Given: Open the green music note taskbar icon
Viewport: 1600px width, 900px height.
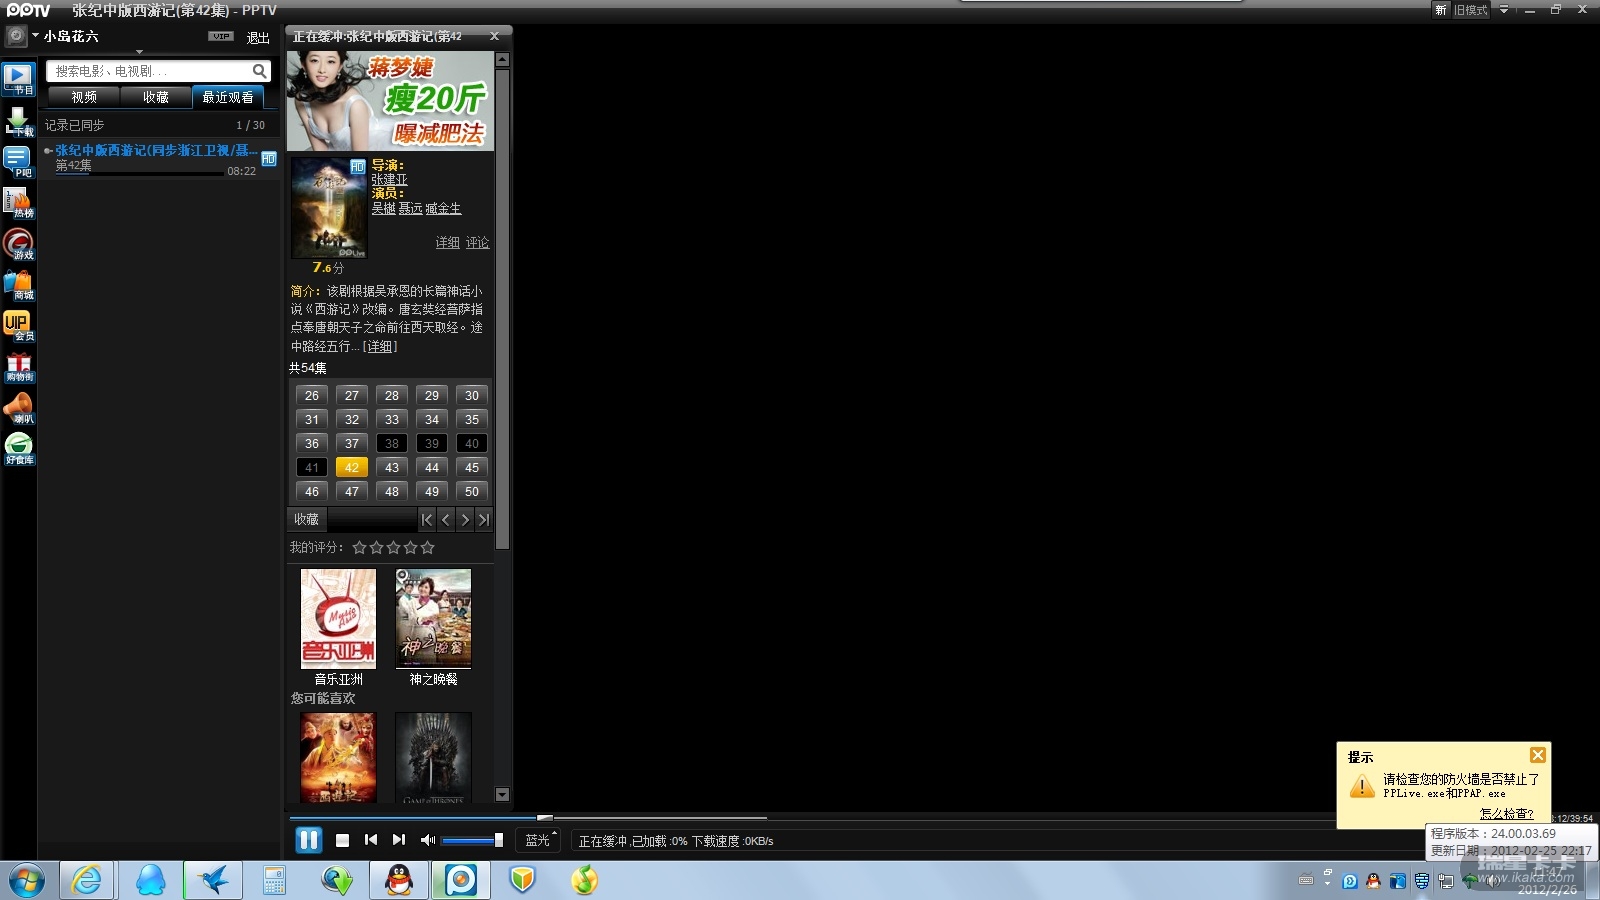Looking at the screenshot, I should (x=585, y=880).
